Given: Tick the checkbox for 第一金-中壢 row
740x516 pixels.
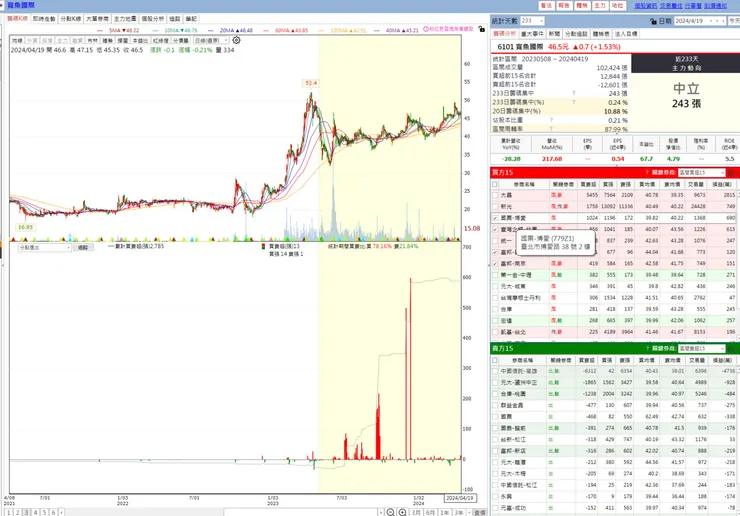Looking at the screenshot, I should (x=495, y=275).
